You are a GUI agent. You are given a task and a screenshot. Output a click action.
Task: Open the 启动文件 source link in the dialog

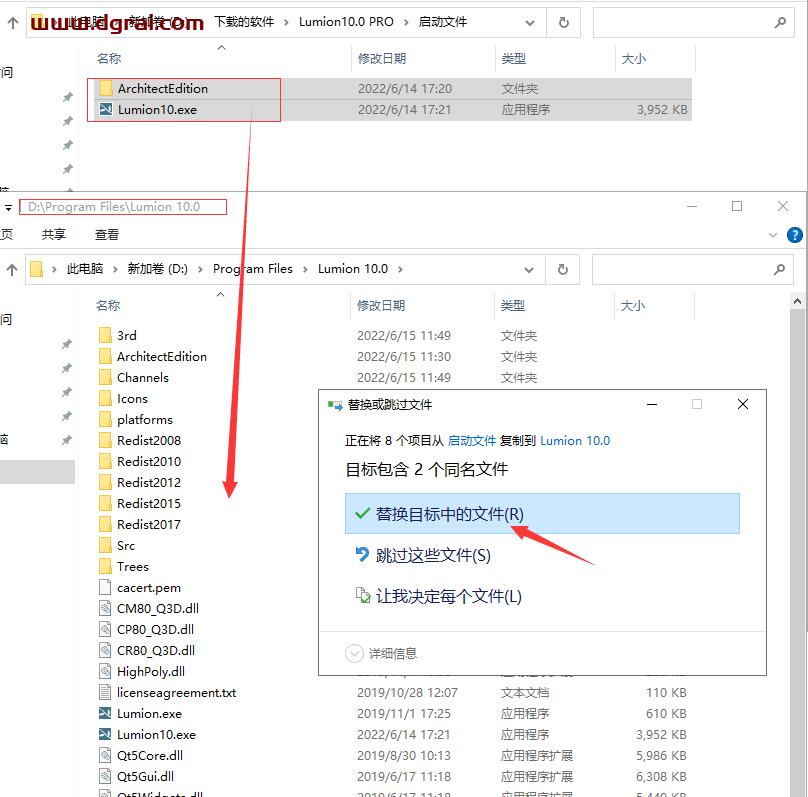472,441
